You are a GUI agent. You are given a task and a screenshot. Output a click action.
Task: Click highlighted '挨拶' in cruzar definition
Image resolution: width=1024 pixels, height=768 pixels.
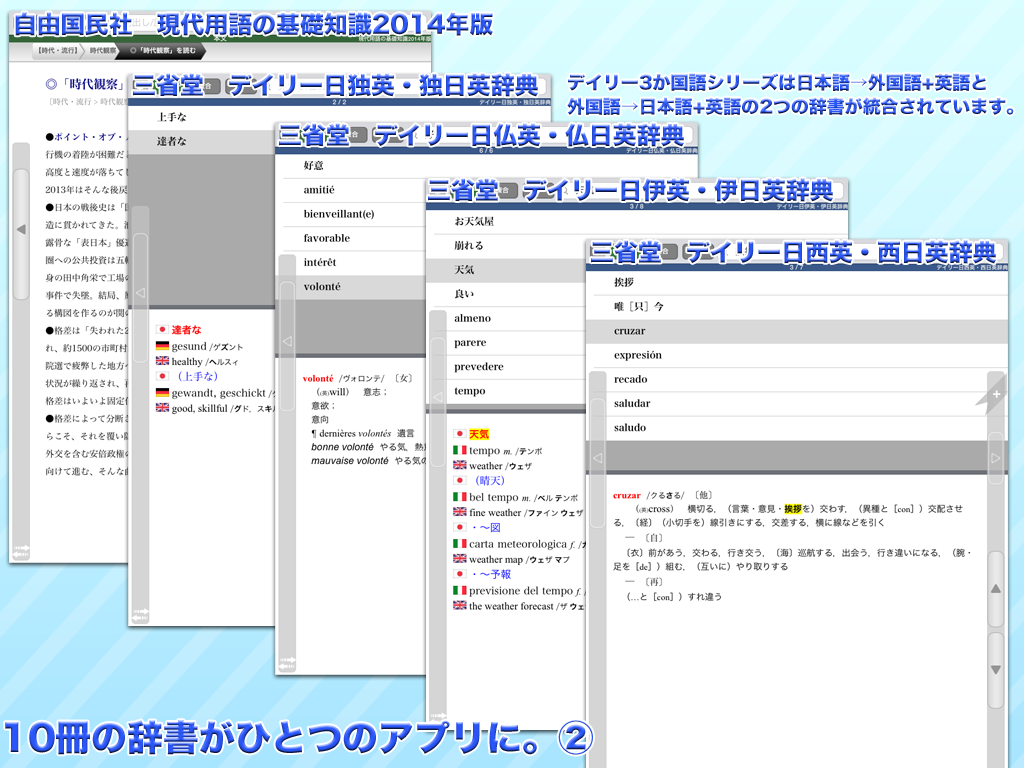coord(793,509)
